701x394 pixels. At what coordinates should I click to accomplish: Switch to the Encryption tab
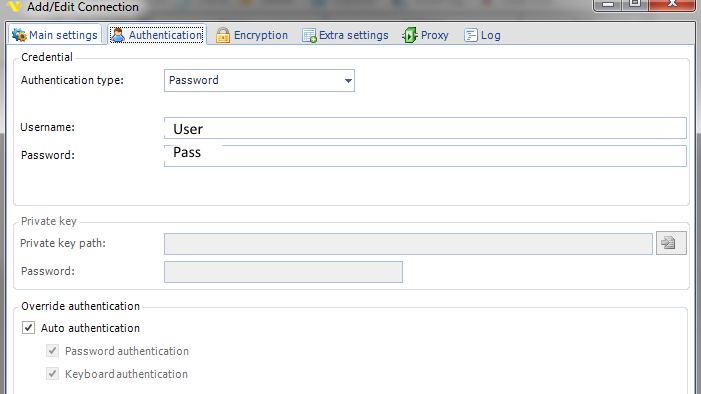[x=252, y=35]
